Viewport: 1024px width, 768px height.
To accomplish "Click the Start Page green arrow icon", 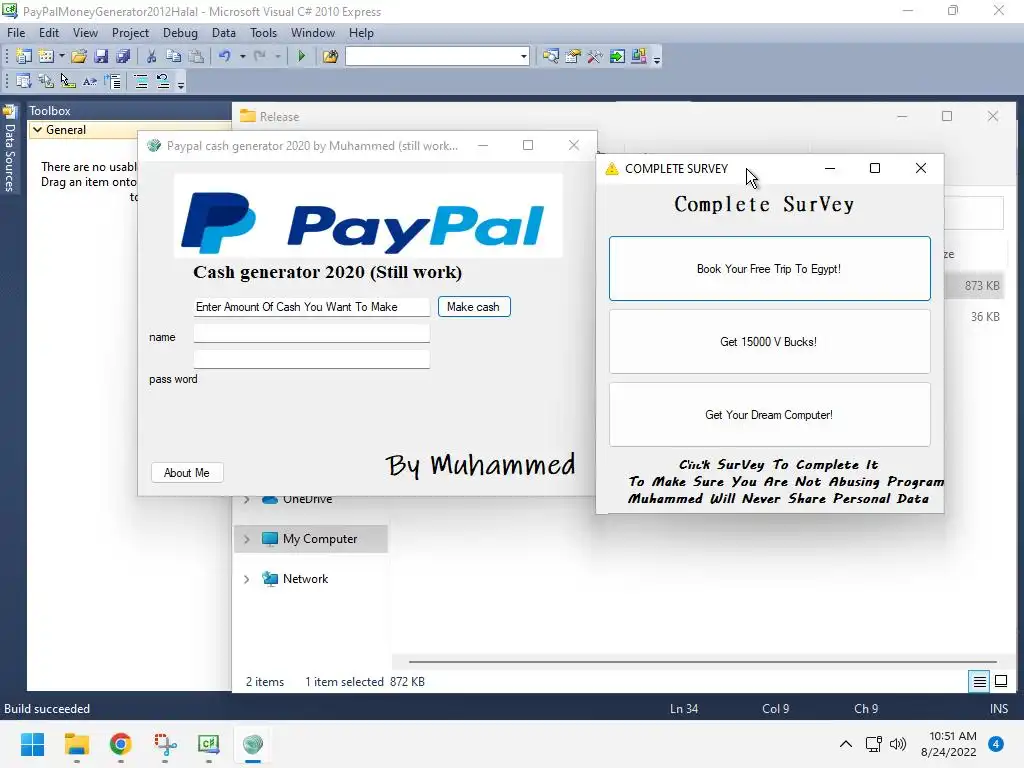I will [617, 57].
